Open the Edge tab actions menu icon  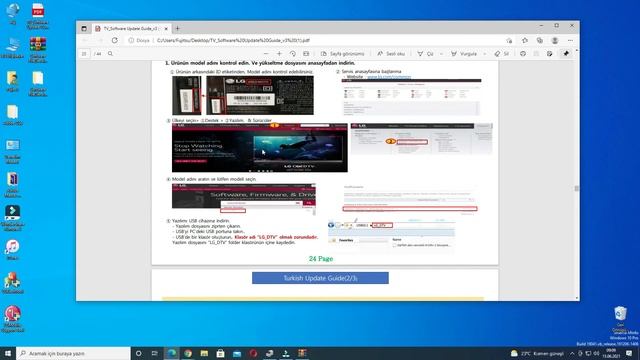click(84, 29)
